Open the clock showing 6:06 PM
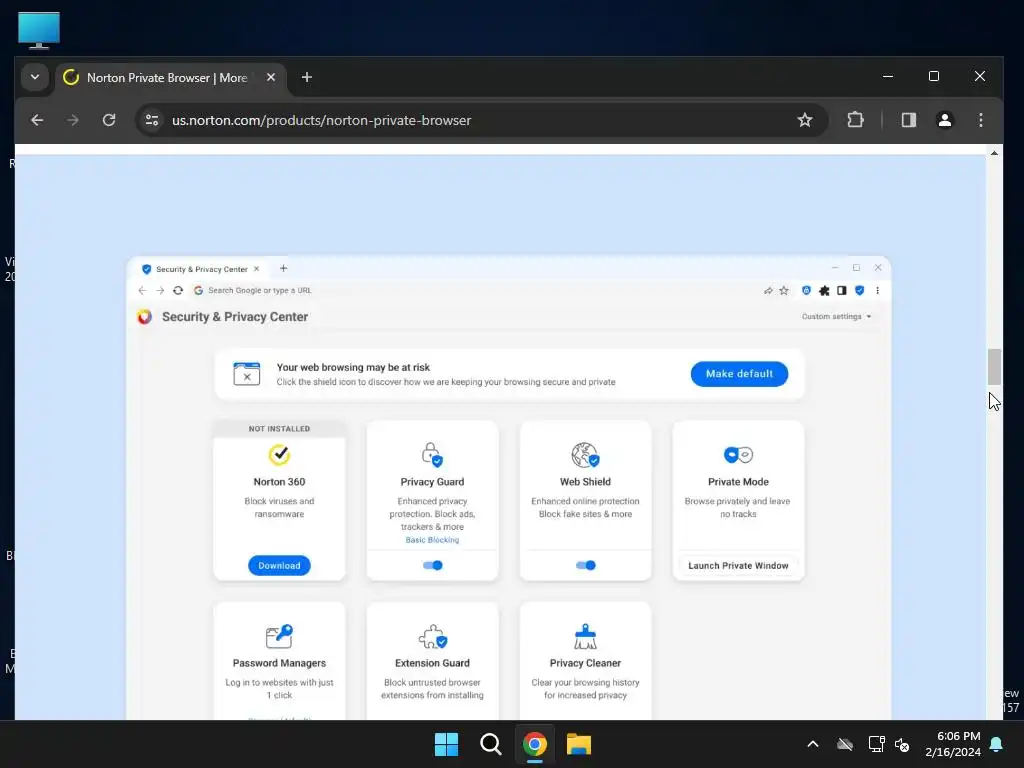Viewport: 1024px width, 768px height. click(x=953, y=744)
